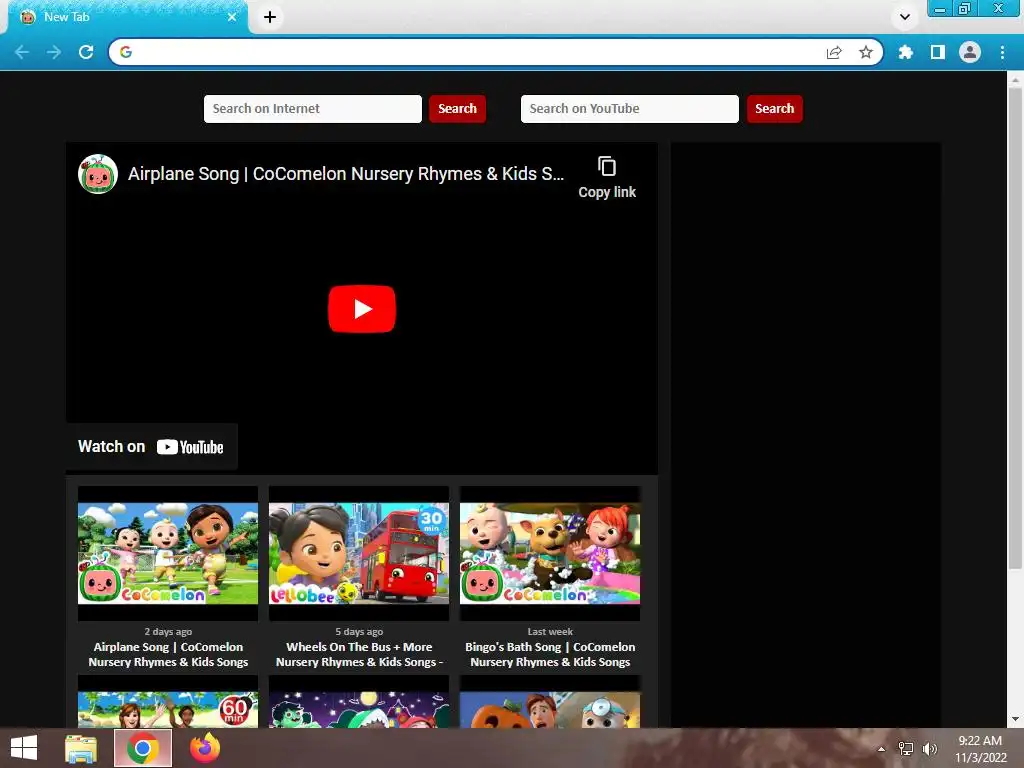Close the New Tab tab

[232, 17]
